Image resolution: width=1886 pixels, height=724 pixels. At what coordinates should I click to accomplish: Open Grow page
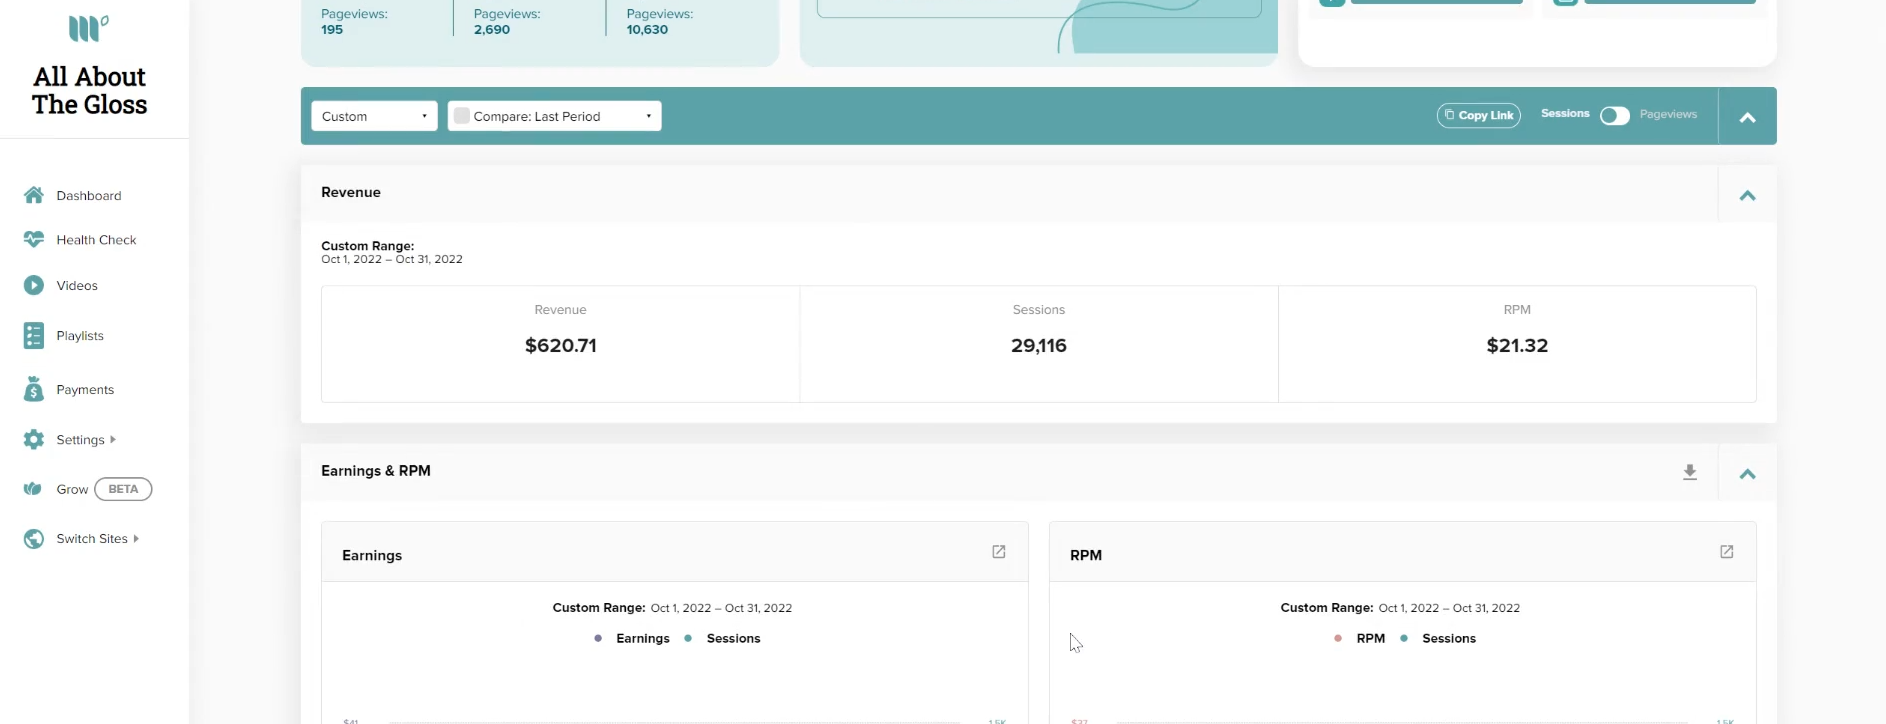tap(72, 489)
